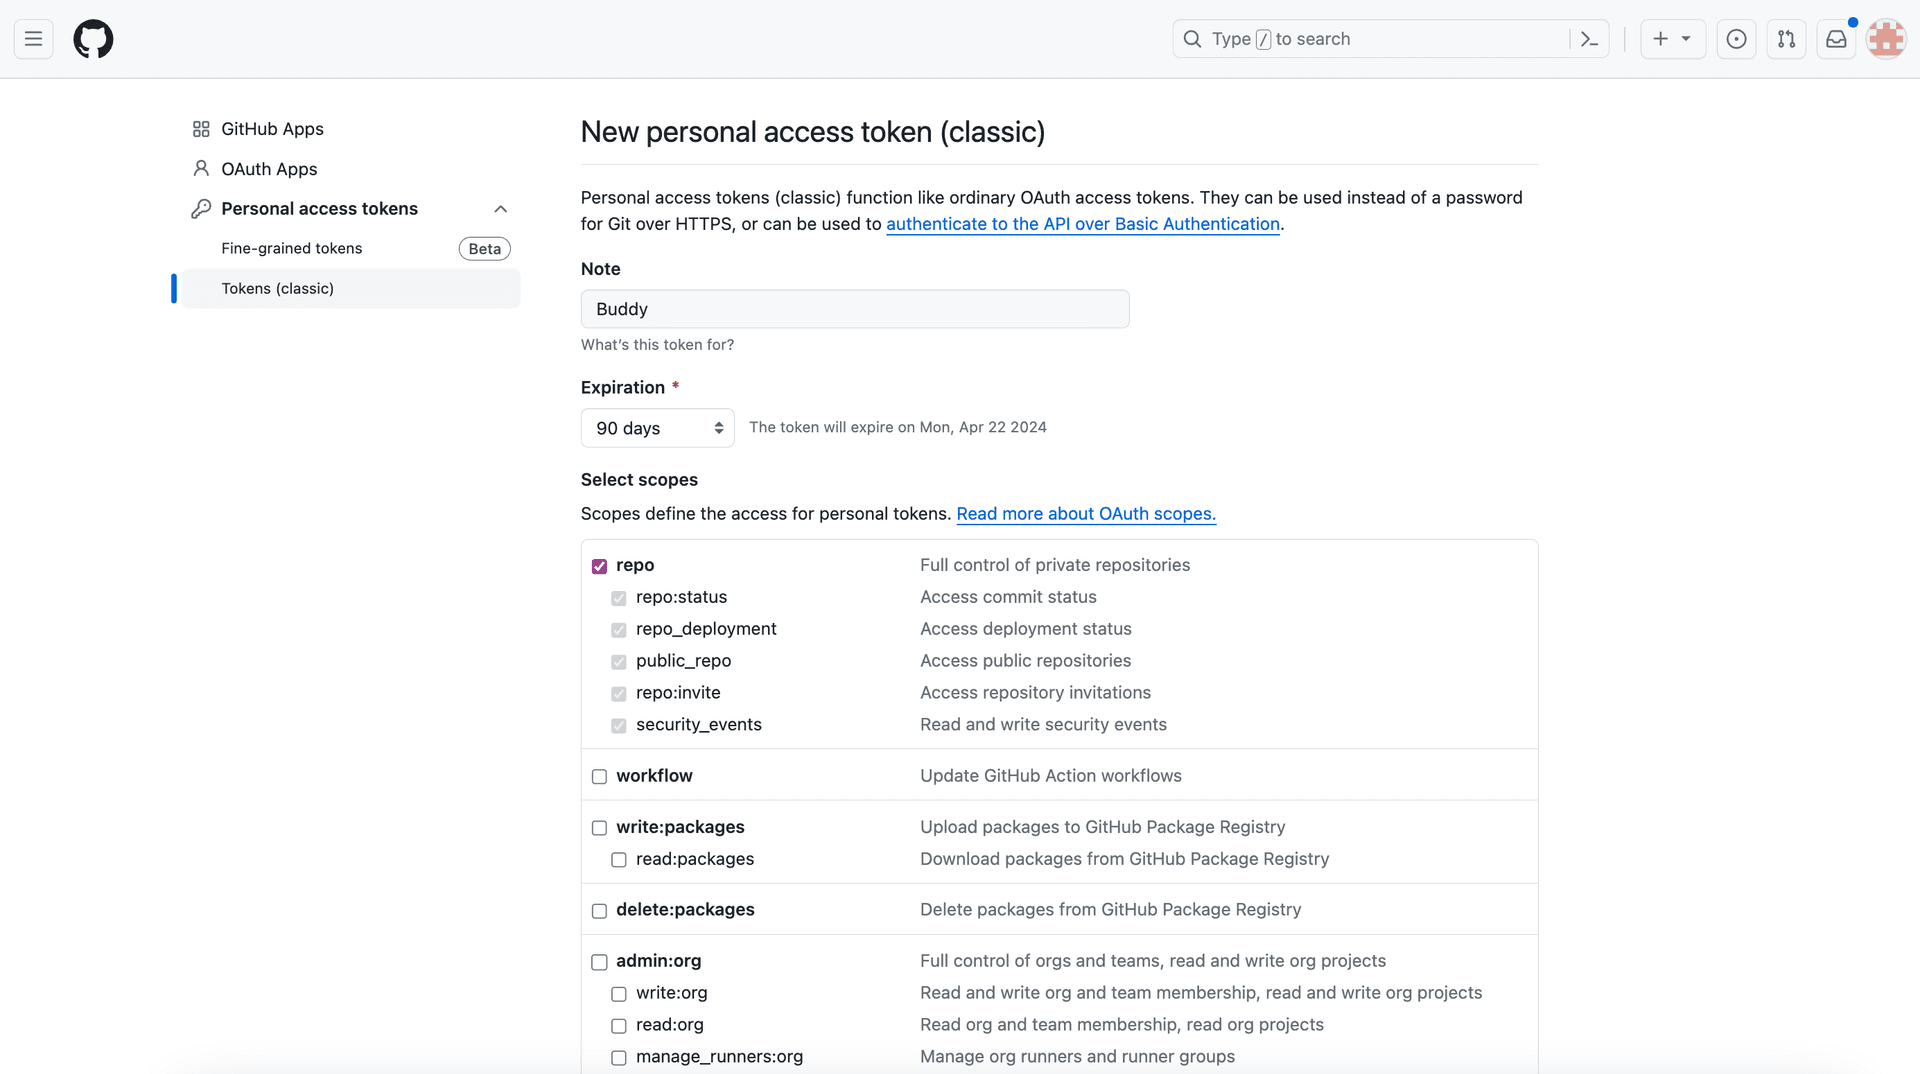Viewport: 1920px width, 1074px height.
Task: Open the pull requests icon
Action: click(x=1787, y=39)
